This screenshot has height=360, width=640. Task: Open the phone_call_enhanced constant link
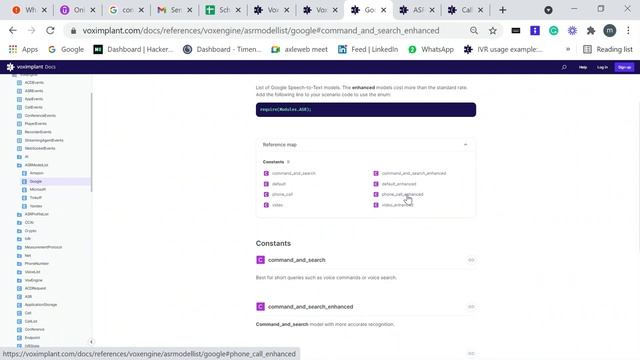tap(402, 194)
